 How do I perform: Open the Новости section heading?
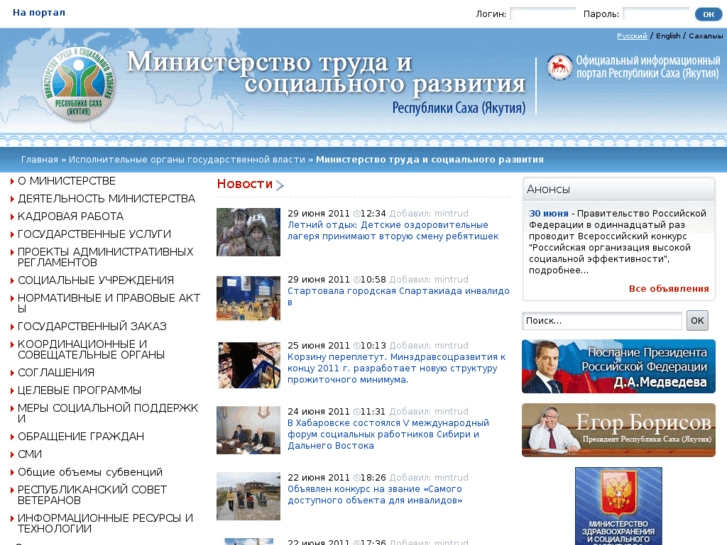point(245,184)
